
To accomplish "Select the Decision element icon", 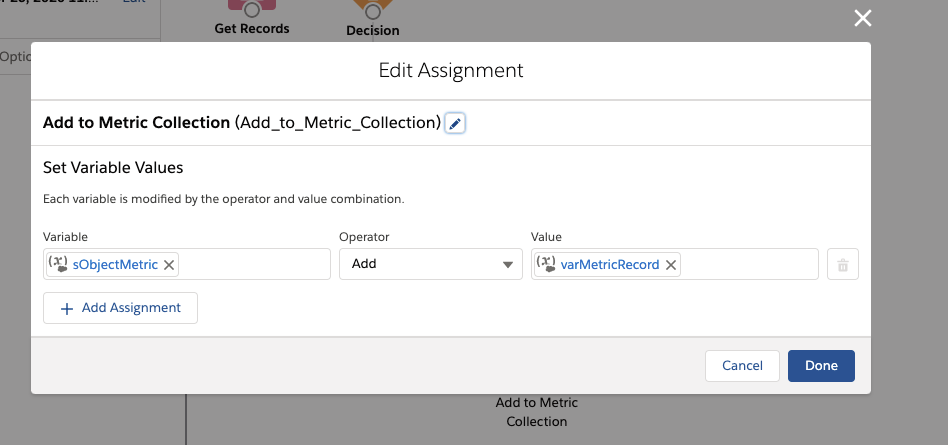I will coord(373,10).
